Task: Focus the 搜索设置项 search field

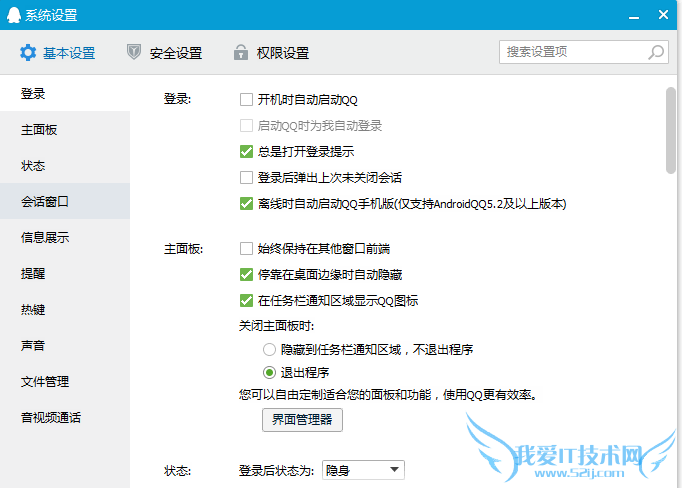Action: point(584,52)
